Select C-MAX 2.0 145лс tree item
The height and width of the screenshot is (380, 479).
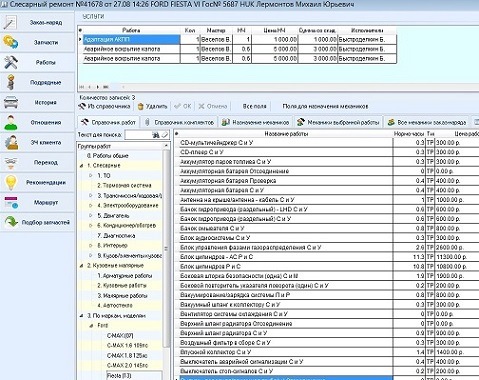[x=127, y=365]
